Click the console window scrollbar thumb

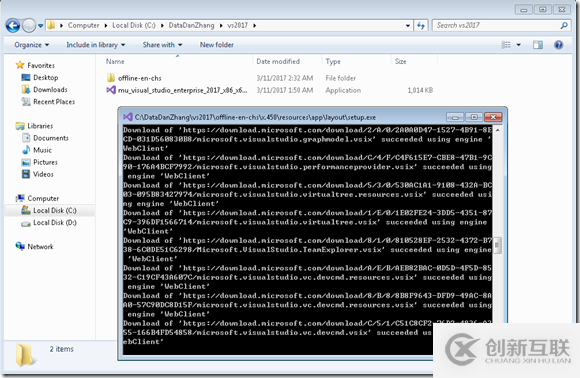click(498, 245)
